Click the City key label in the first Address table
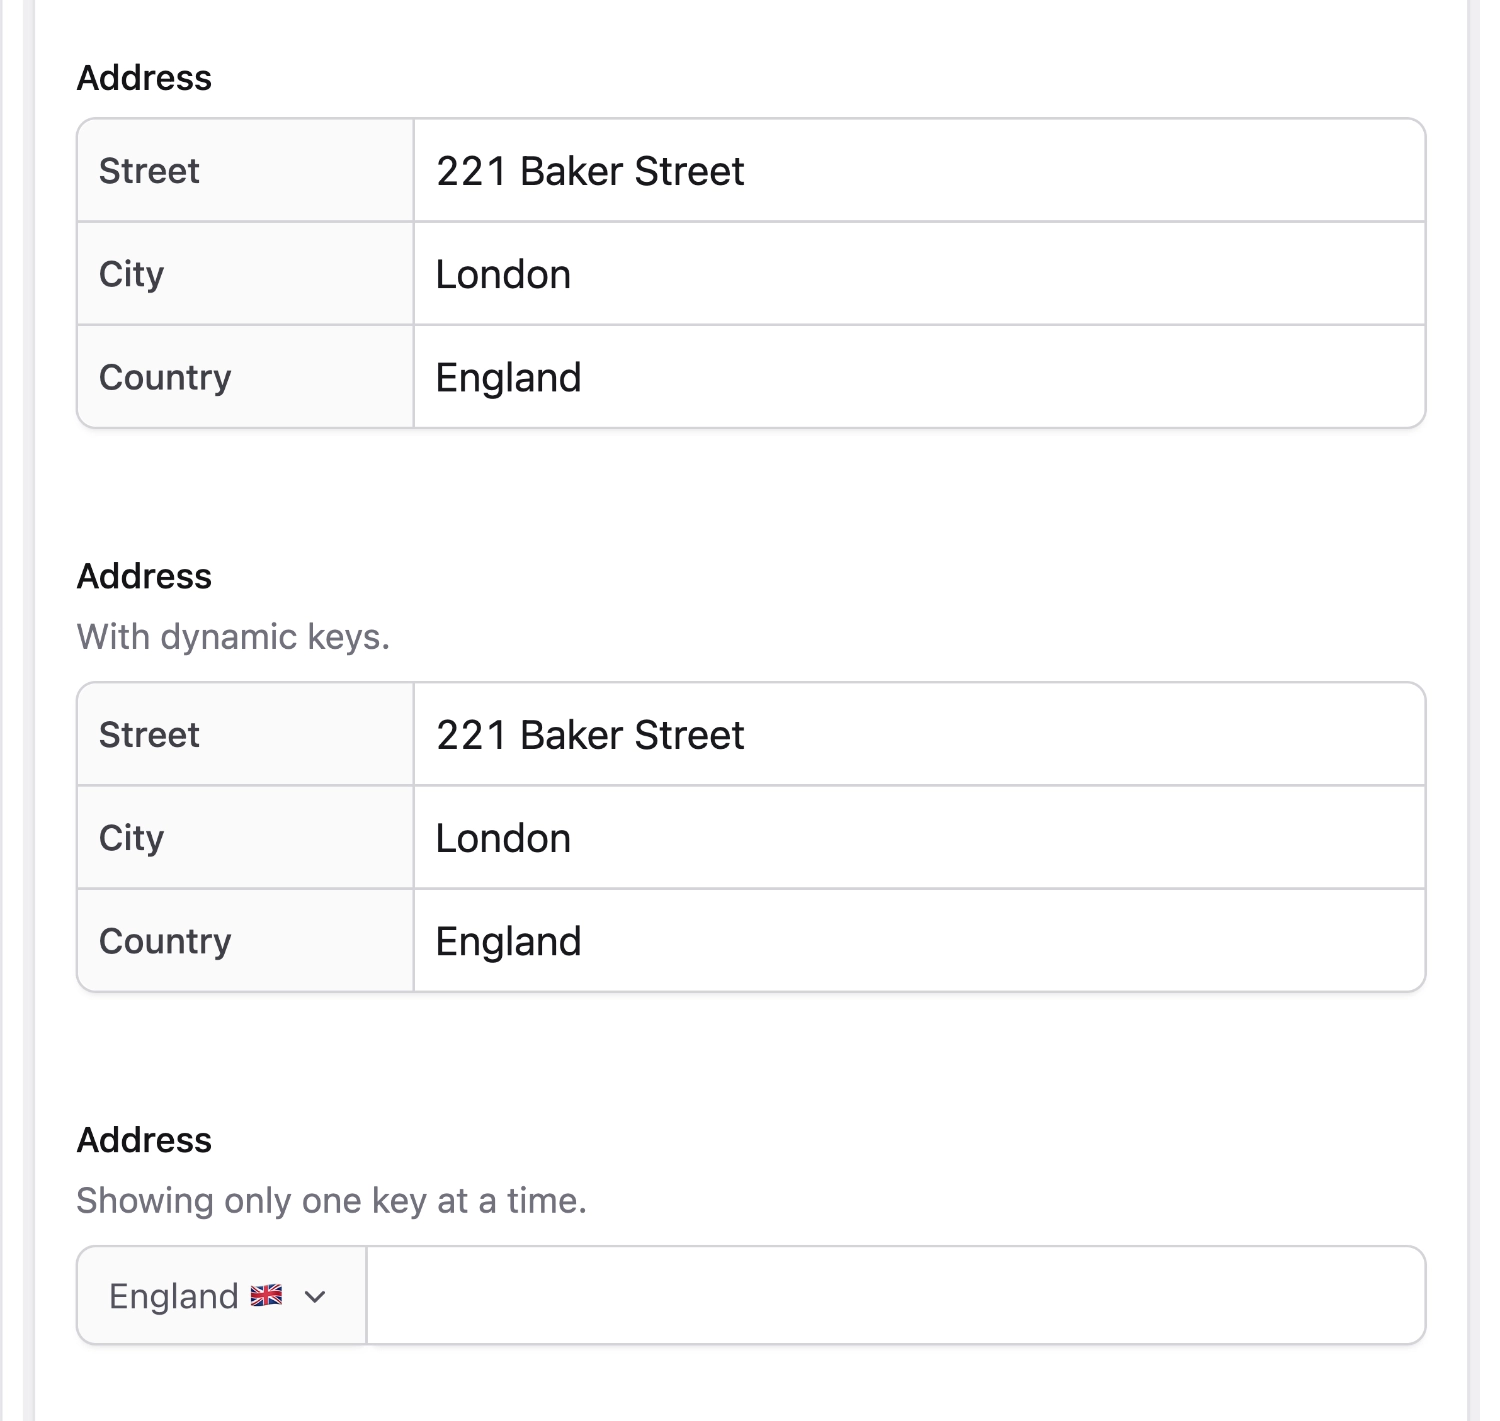The height and width of the screenshot is (1421, 1500). tap(131, 275)
